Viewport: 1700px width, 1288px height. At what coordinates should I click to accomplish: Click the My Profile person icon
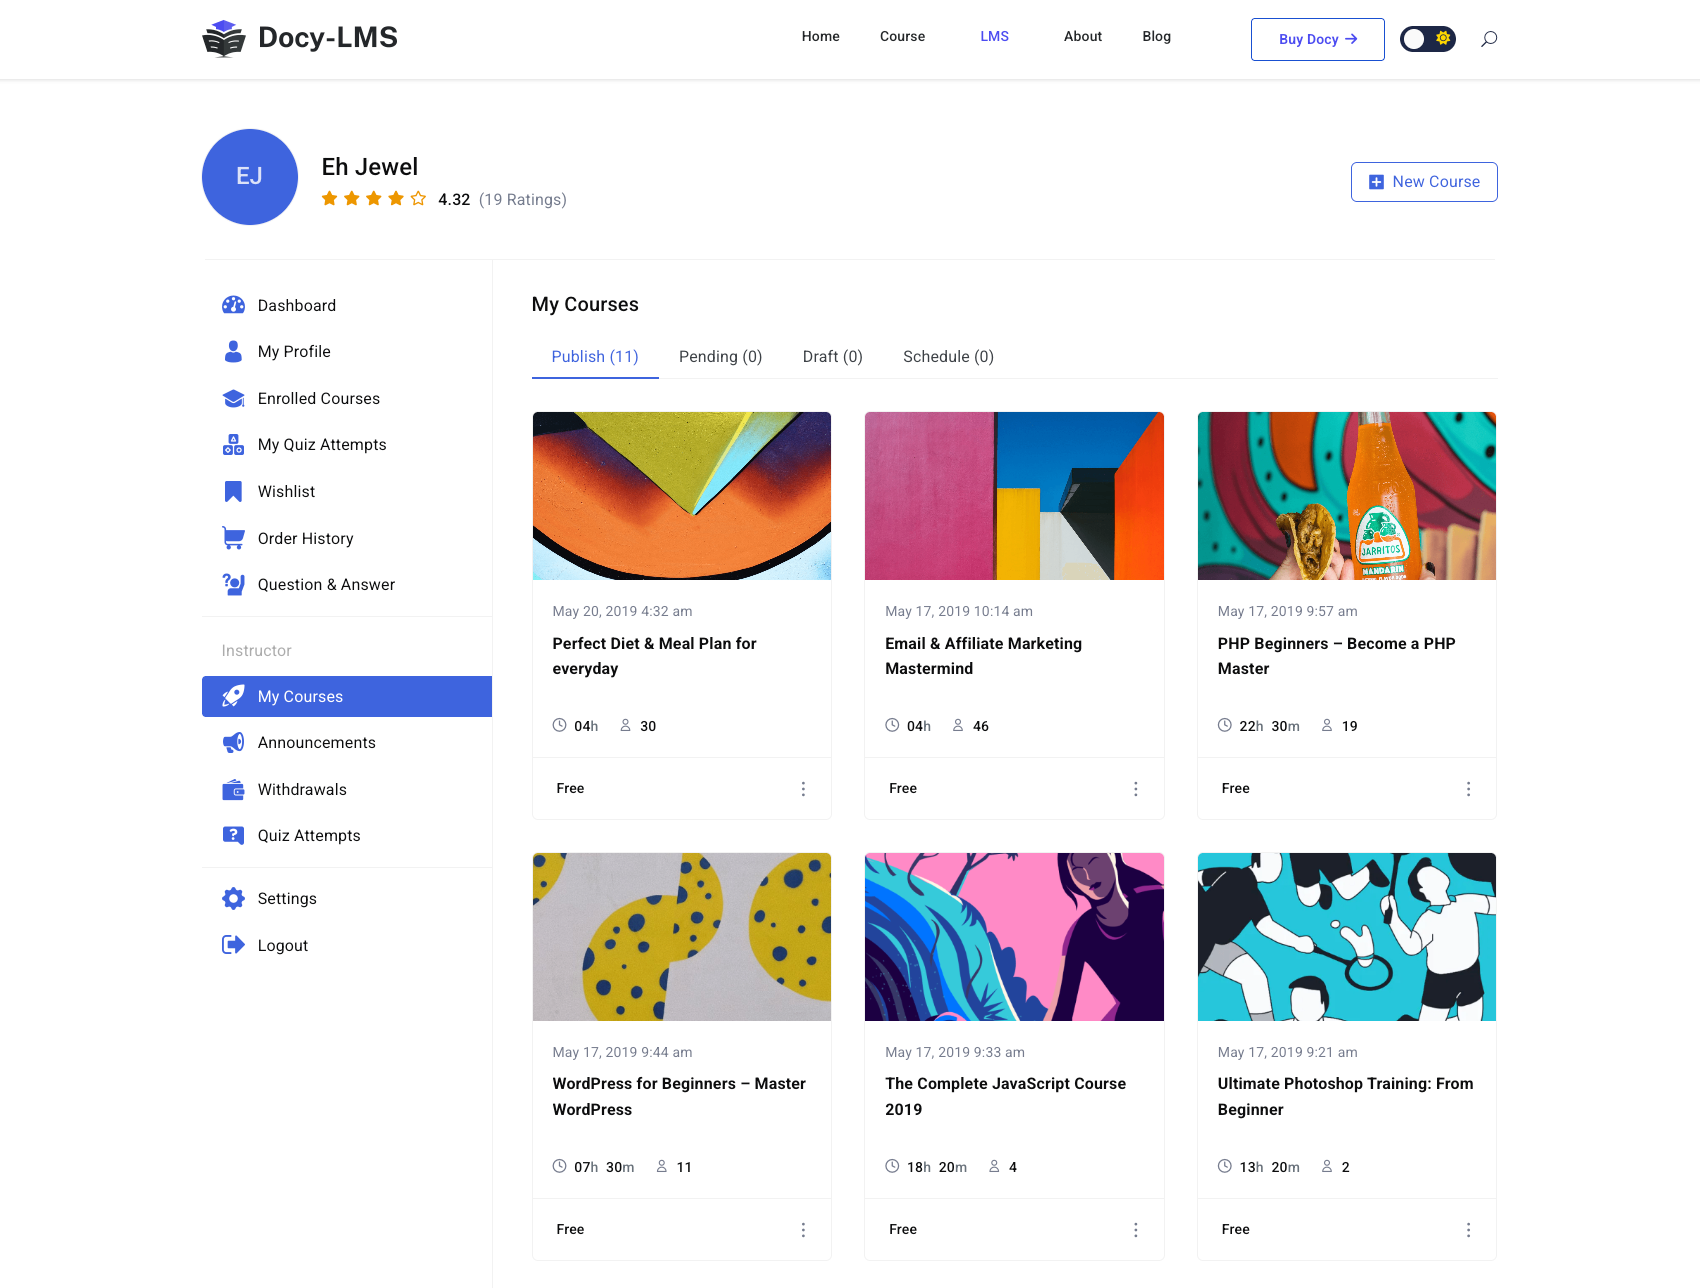(233, 351)
